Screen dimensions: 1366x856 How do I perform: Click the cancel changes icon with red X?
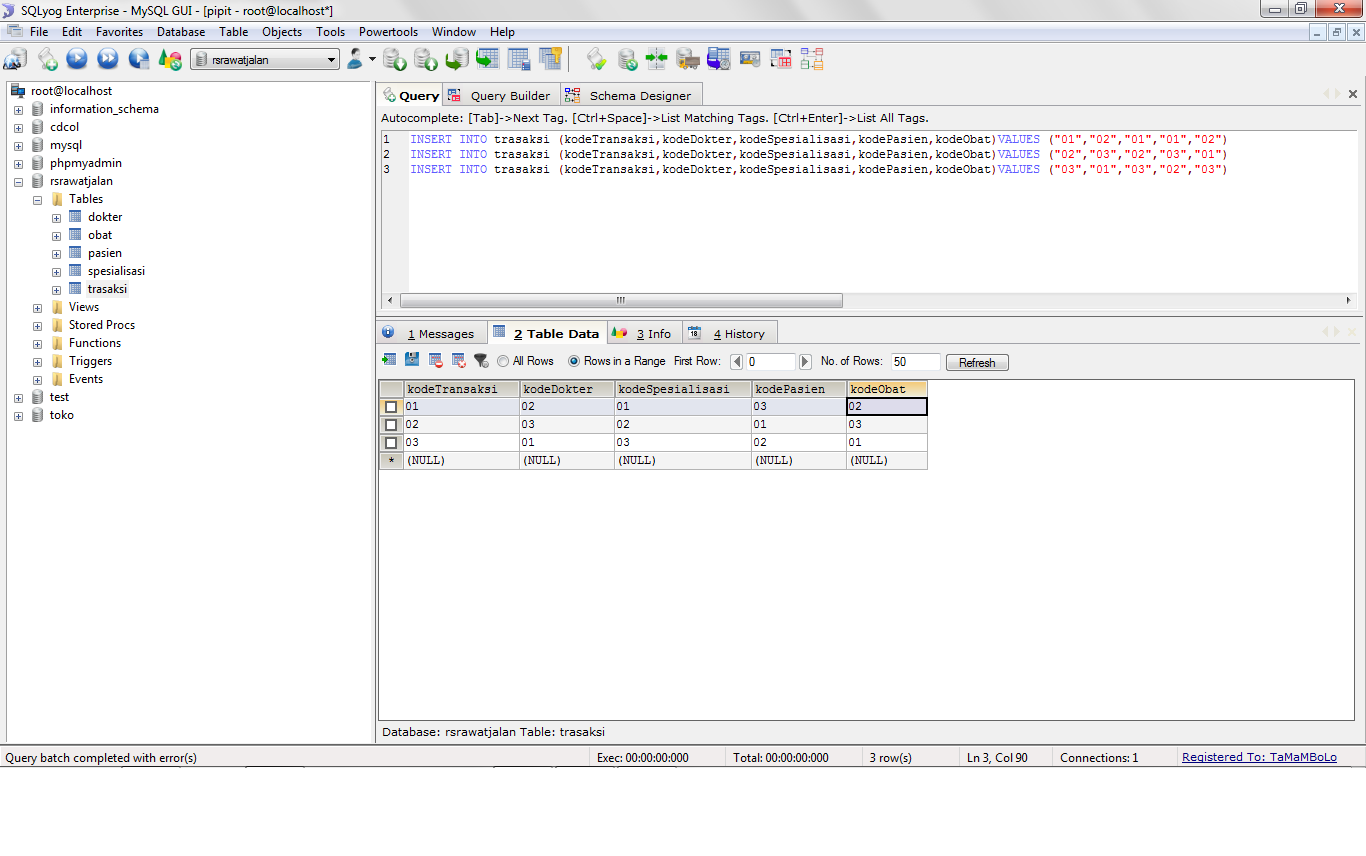point(459,360)
